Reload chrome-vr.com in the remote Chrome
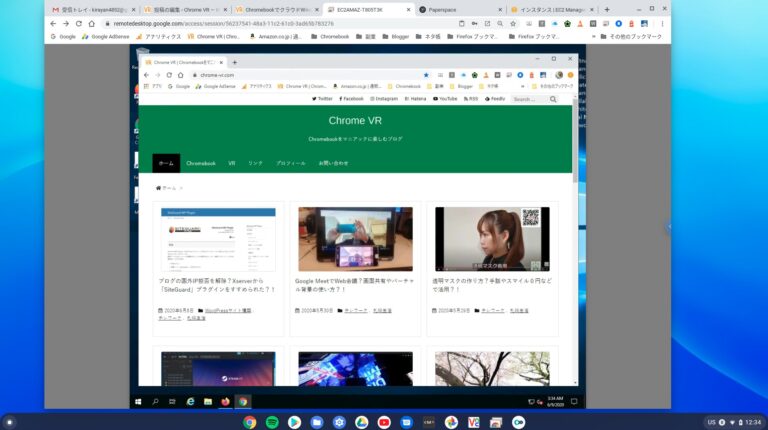The width and height of the screenshot is (768, 430). (x=169, y=75)
